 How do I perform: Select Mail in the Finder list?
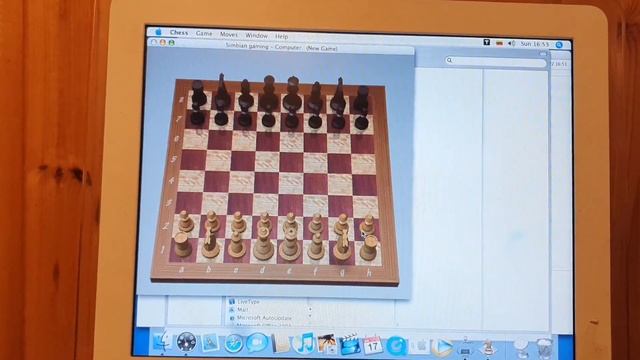point(242,310)
